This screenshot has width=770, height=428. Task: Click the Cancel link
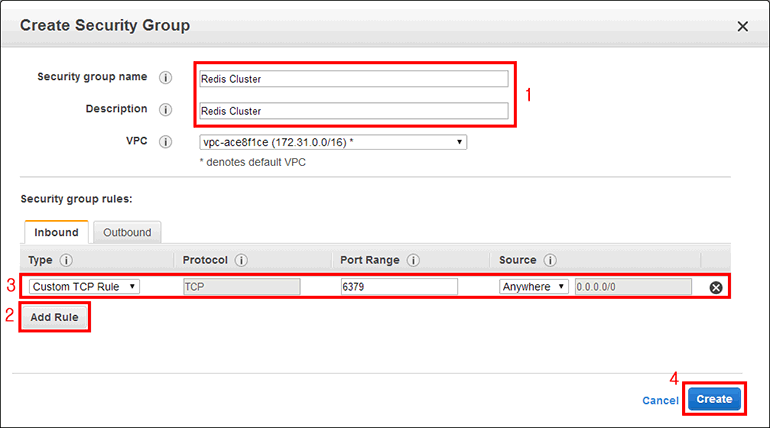tap(660, 400)
